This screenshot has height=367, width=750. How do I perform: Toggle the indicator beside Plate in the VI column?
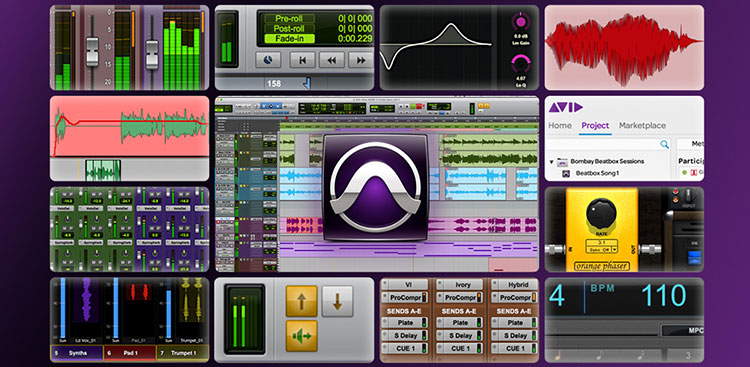424,323
